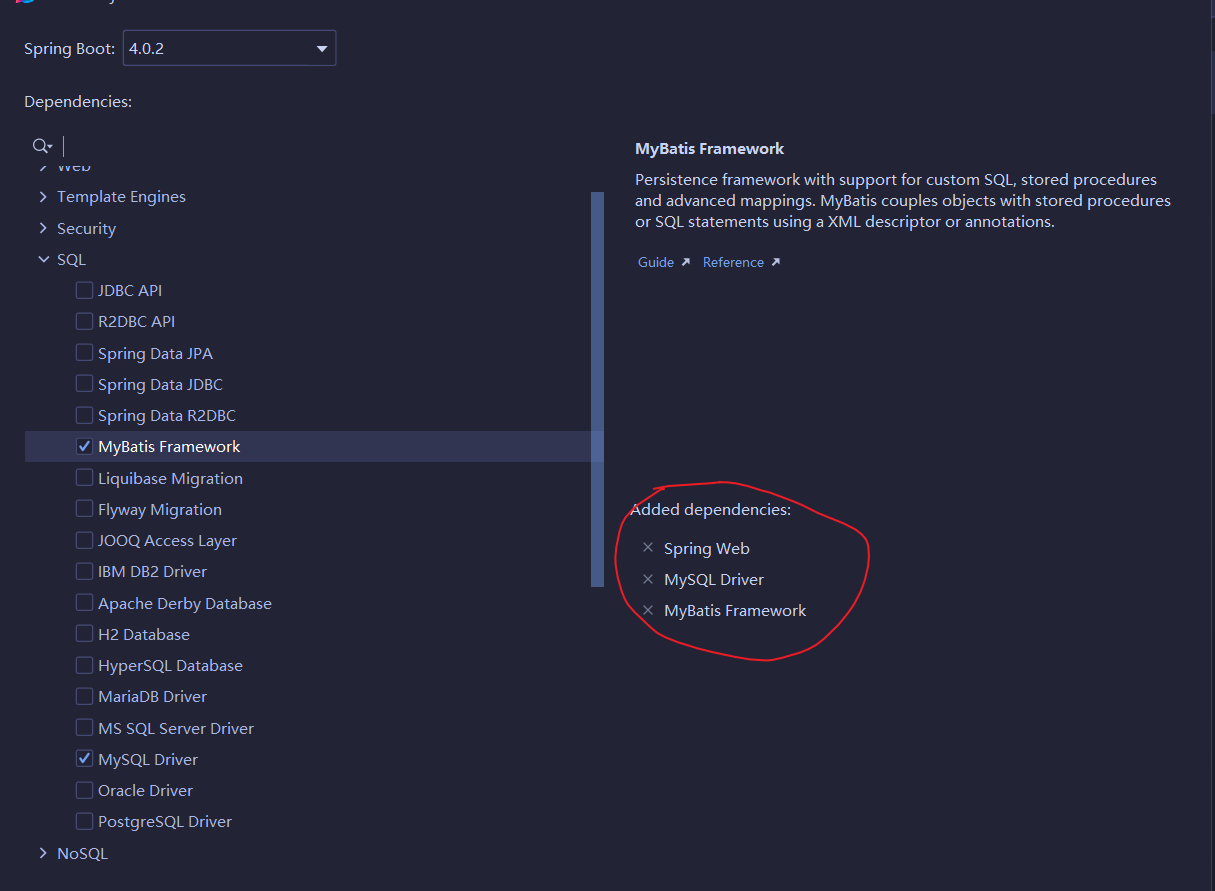Image resolution: width=1215 pixels, height=891 pixels.
Task: Remove Spring Web from added dependencies
Action: [x=648, y=548]
